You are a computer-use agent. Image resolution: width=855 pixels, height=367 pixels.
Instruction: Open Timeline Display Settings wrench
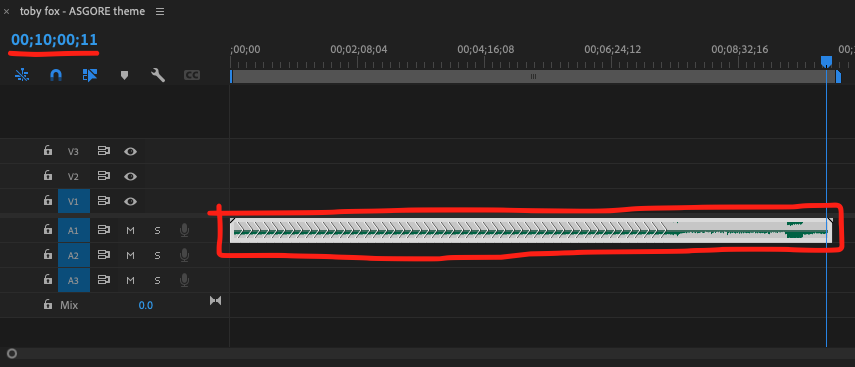pyautogui.click(x=158, y=75)
